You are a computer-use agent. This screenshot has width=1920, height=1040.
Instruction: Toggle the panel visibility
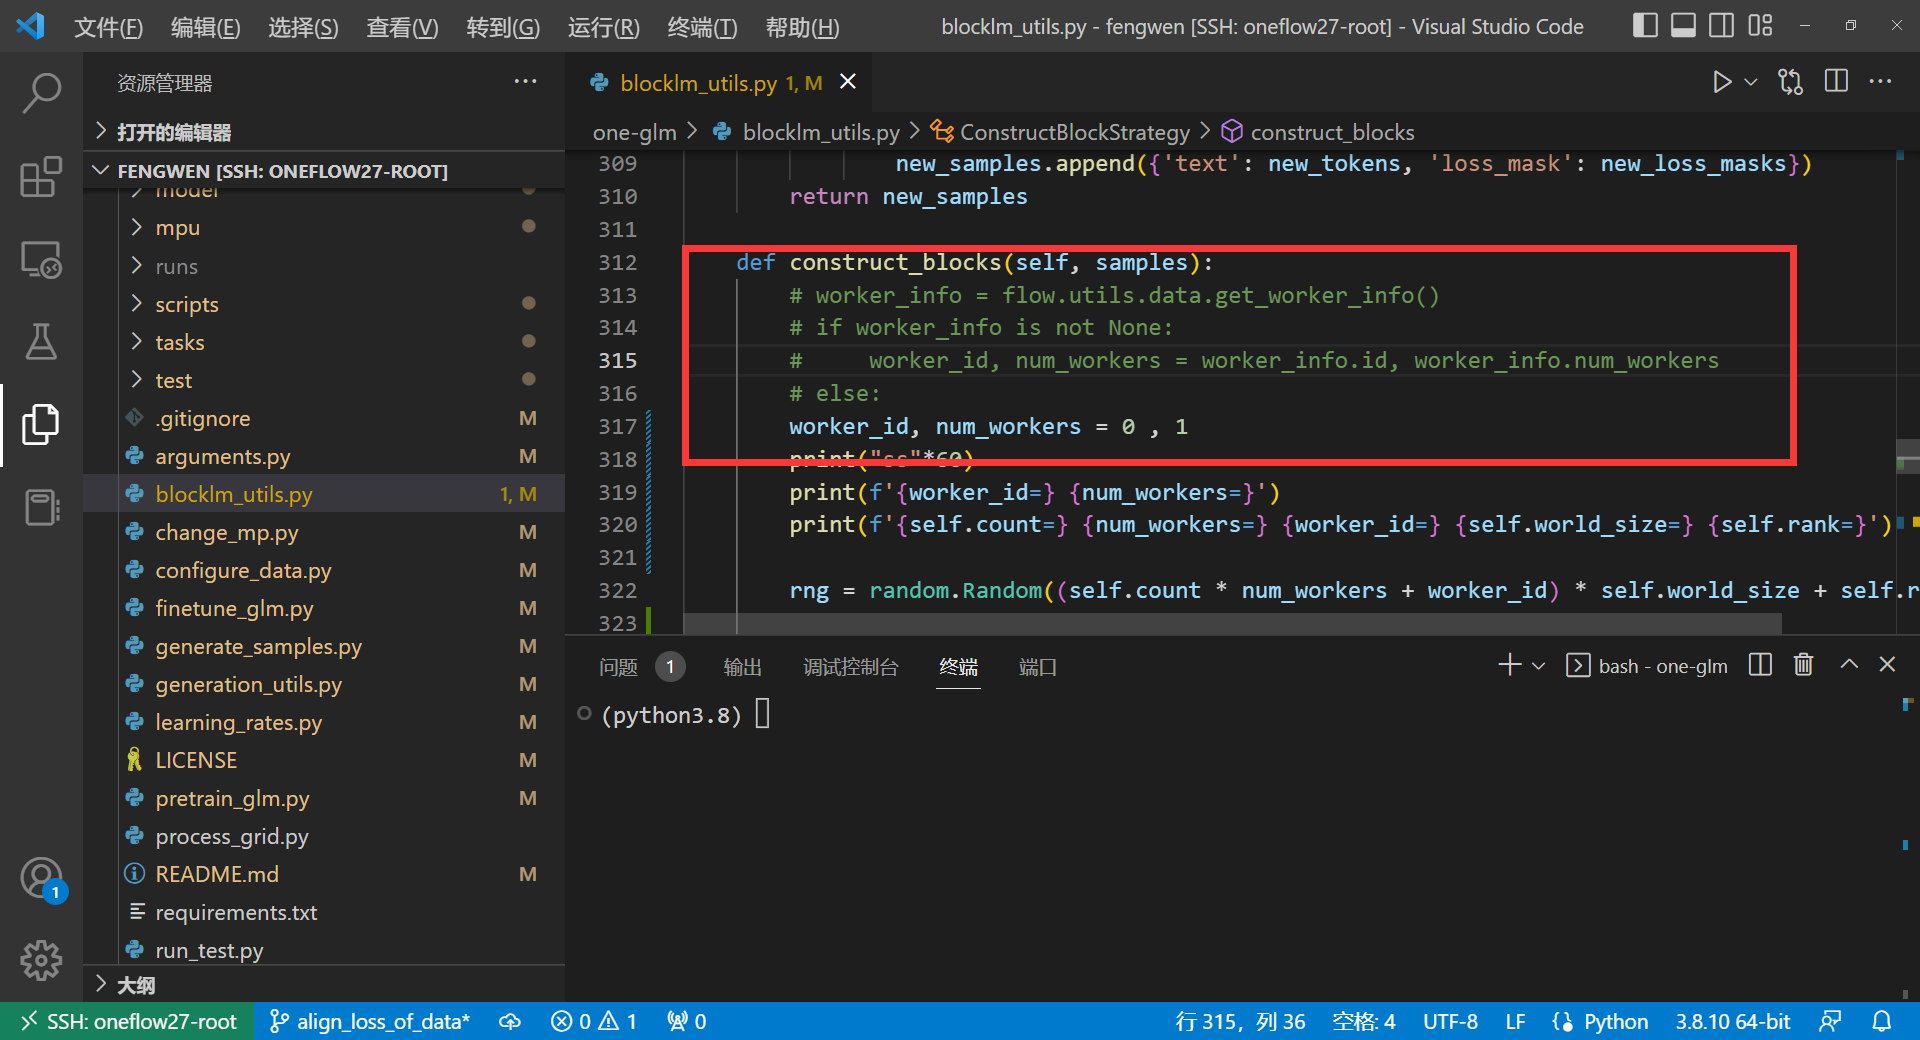(1682, 25)
